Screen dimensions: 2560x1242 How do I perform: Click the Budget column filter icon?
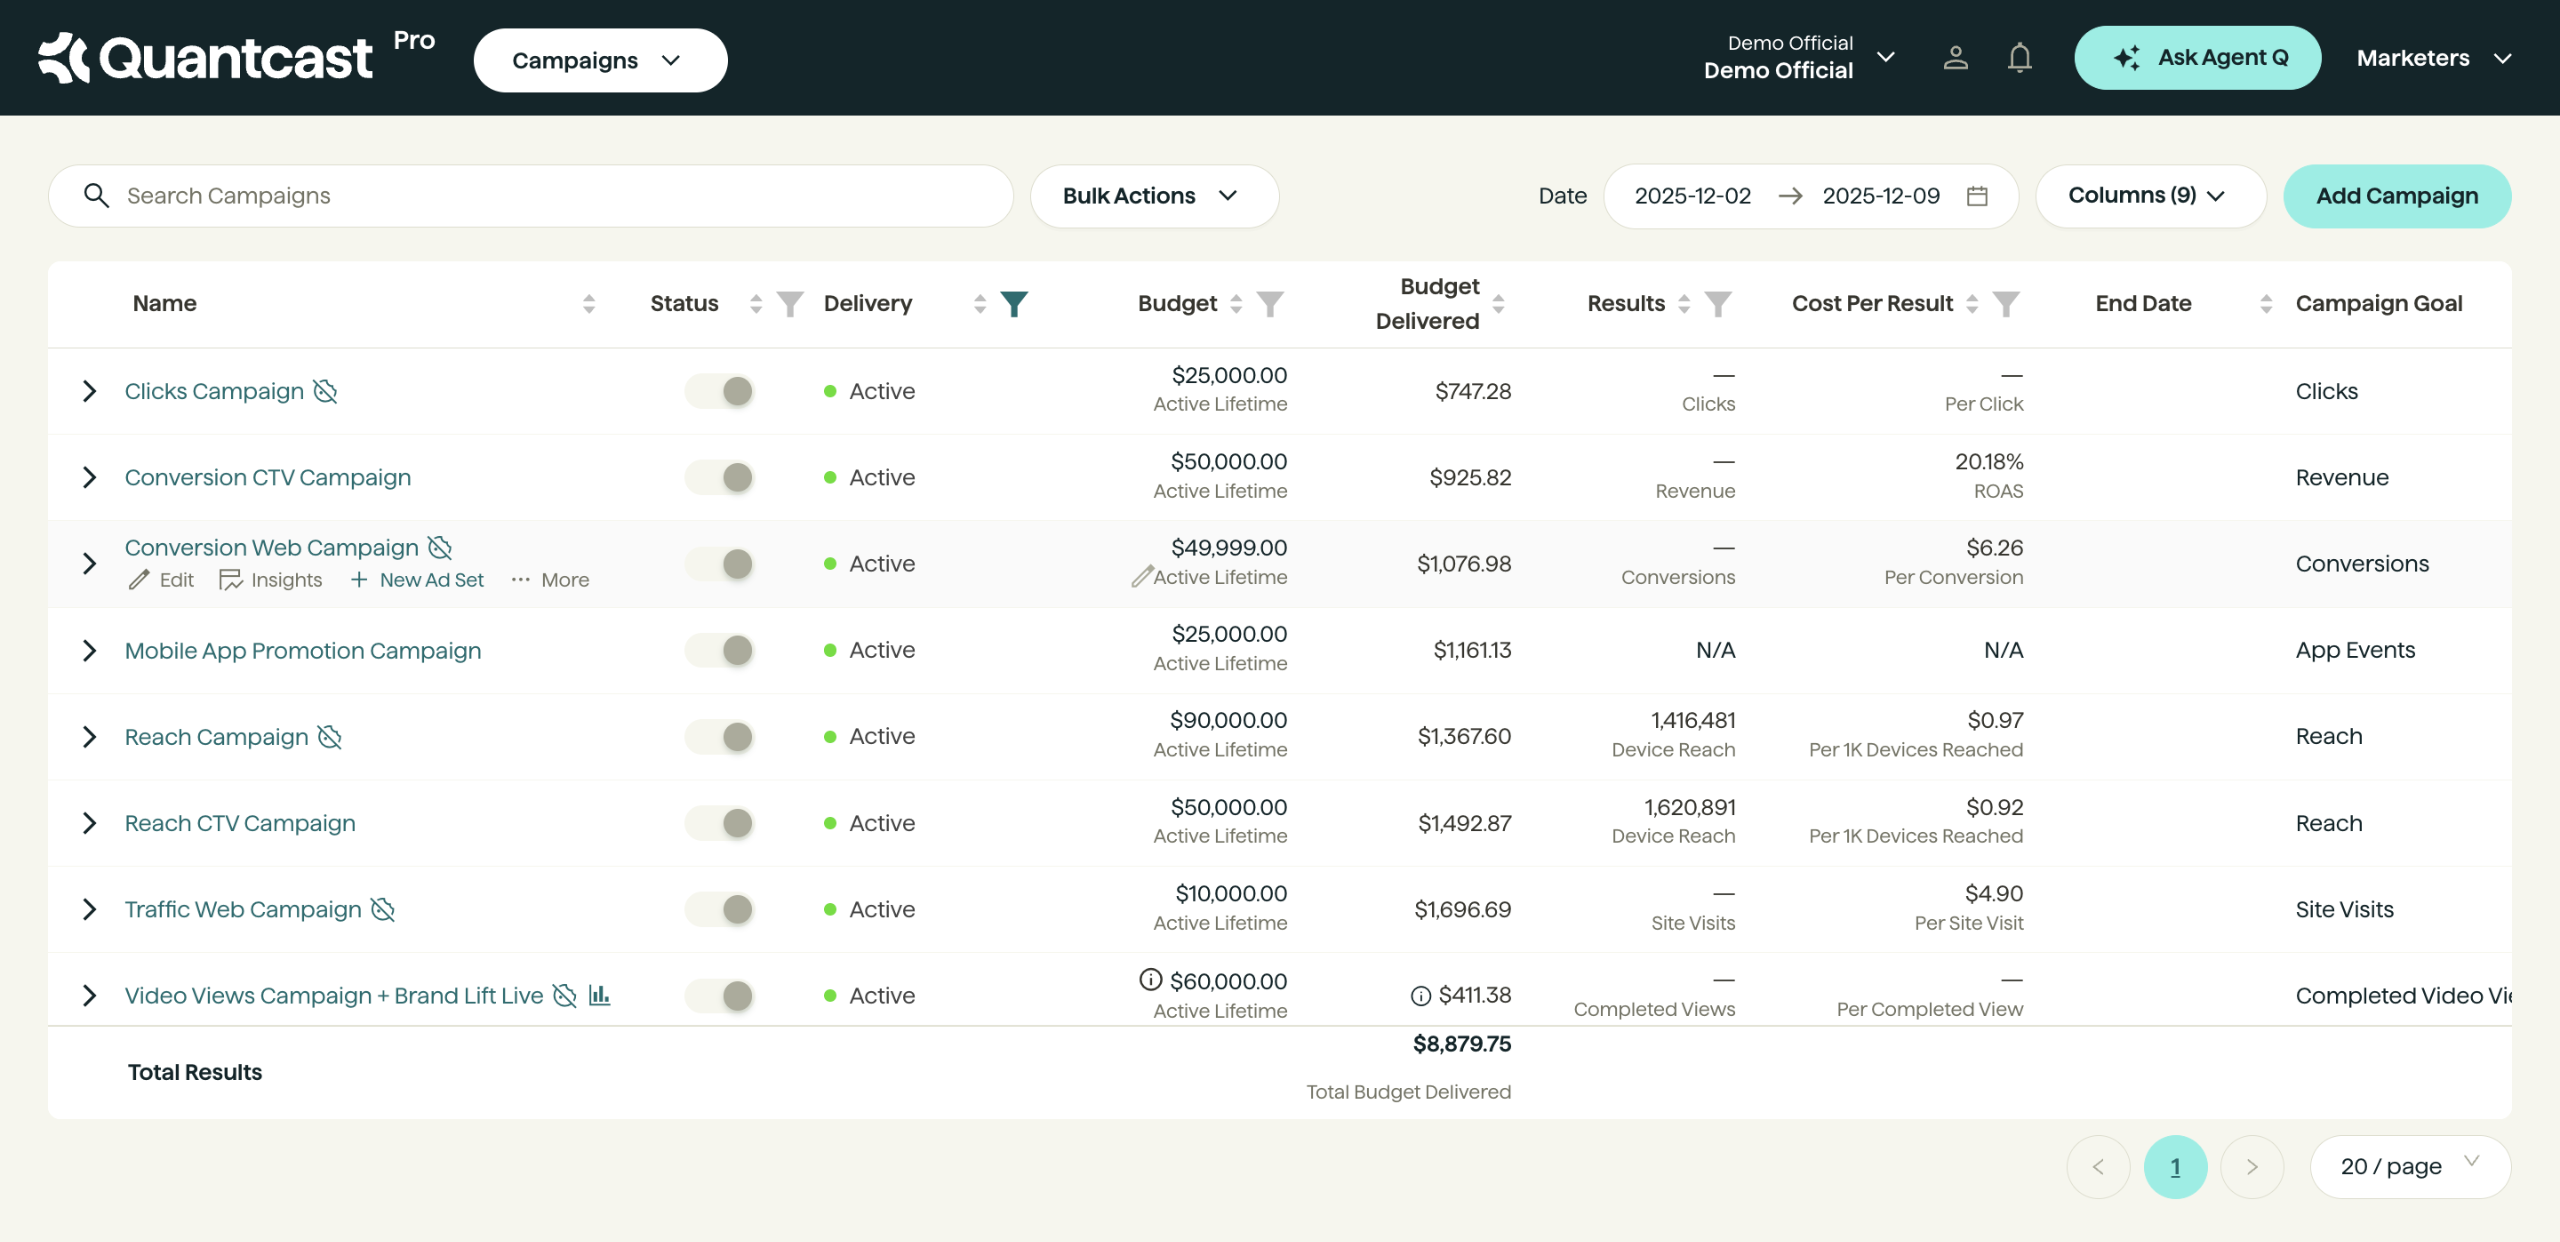tap(1270, 303)
